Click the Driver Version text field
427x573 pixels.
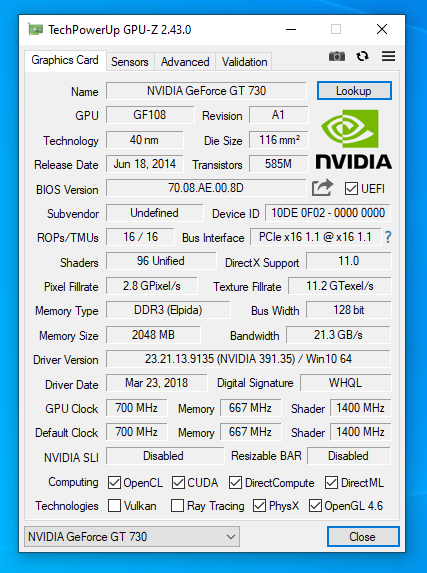click(248, 359)
